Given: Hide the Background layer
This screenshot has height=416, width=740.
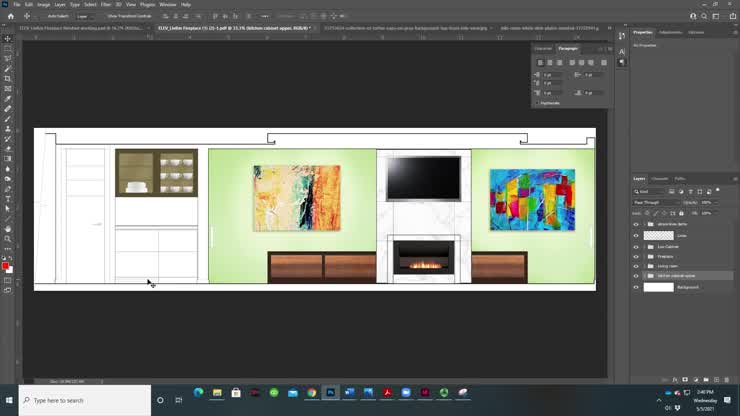Looking at the screenshot, I should (636, 287).
